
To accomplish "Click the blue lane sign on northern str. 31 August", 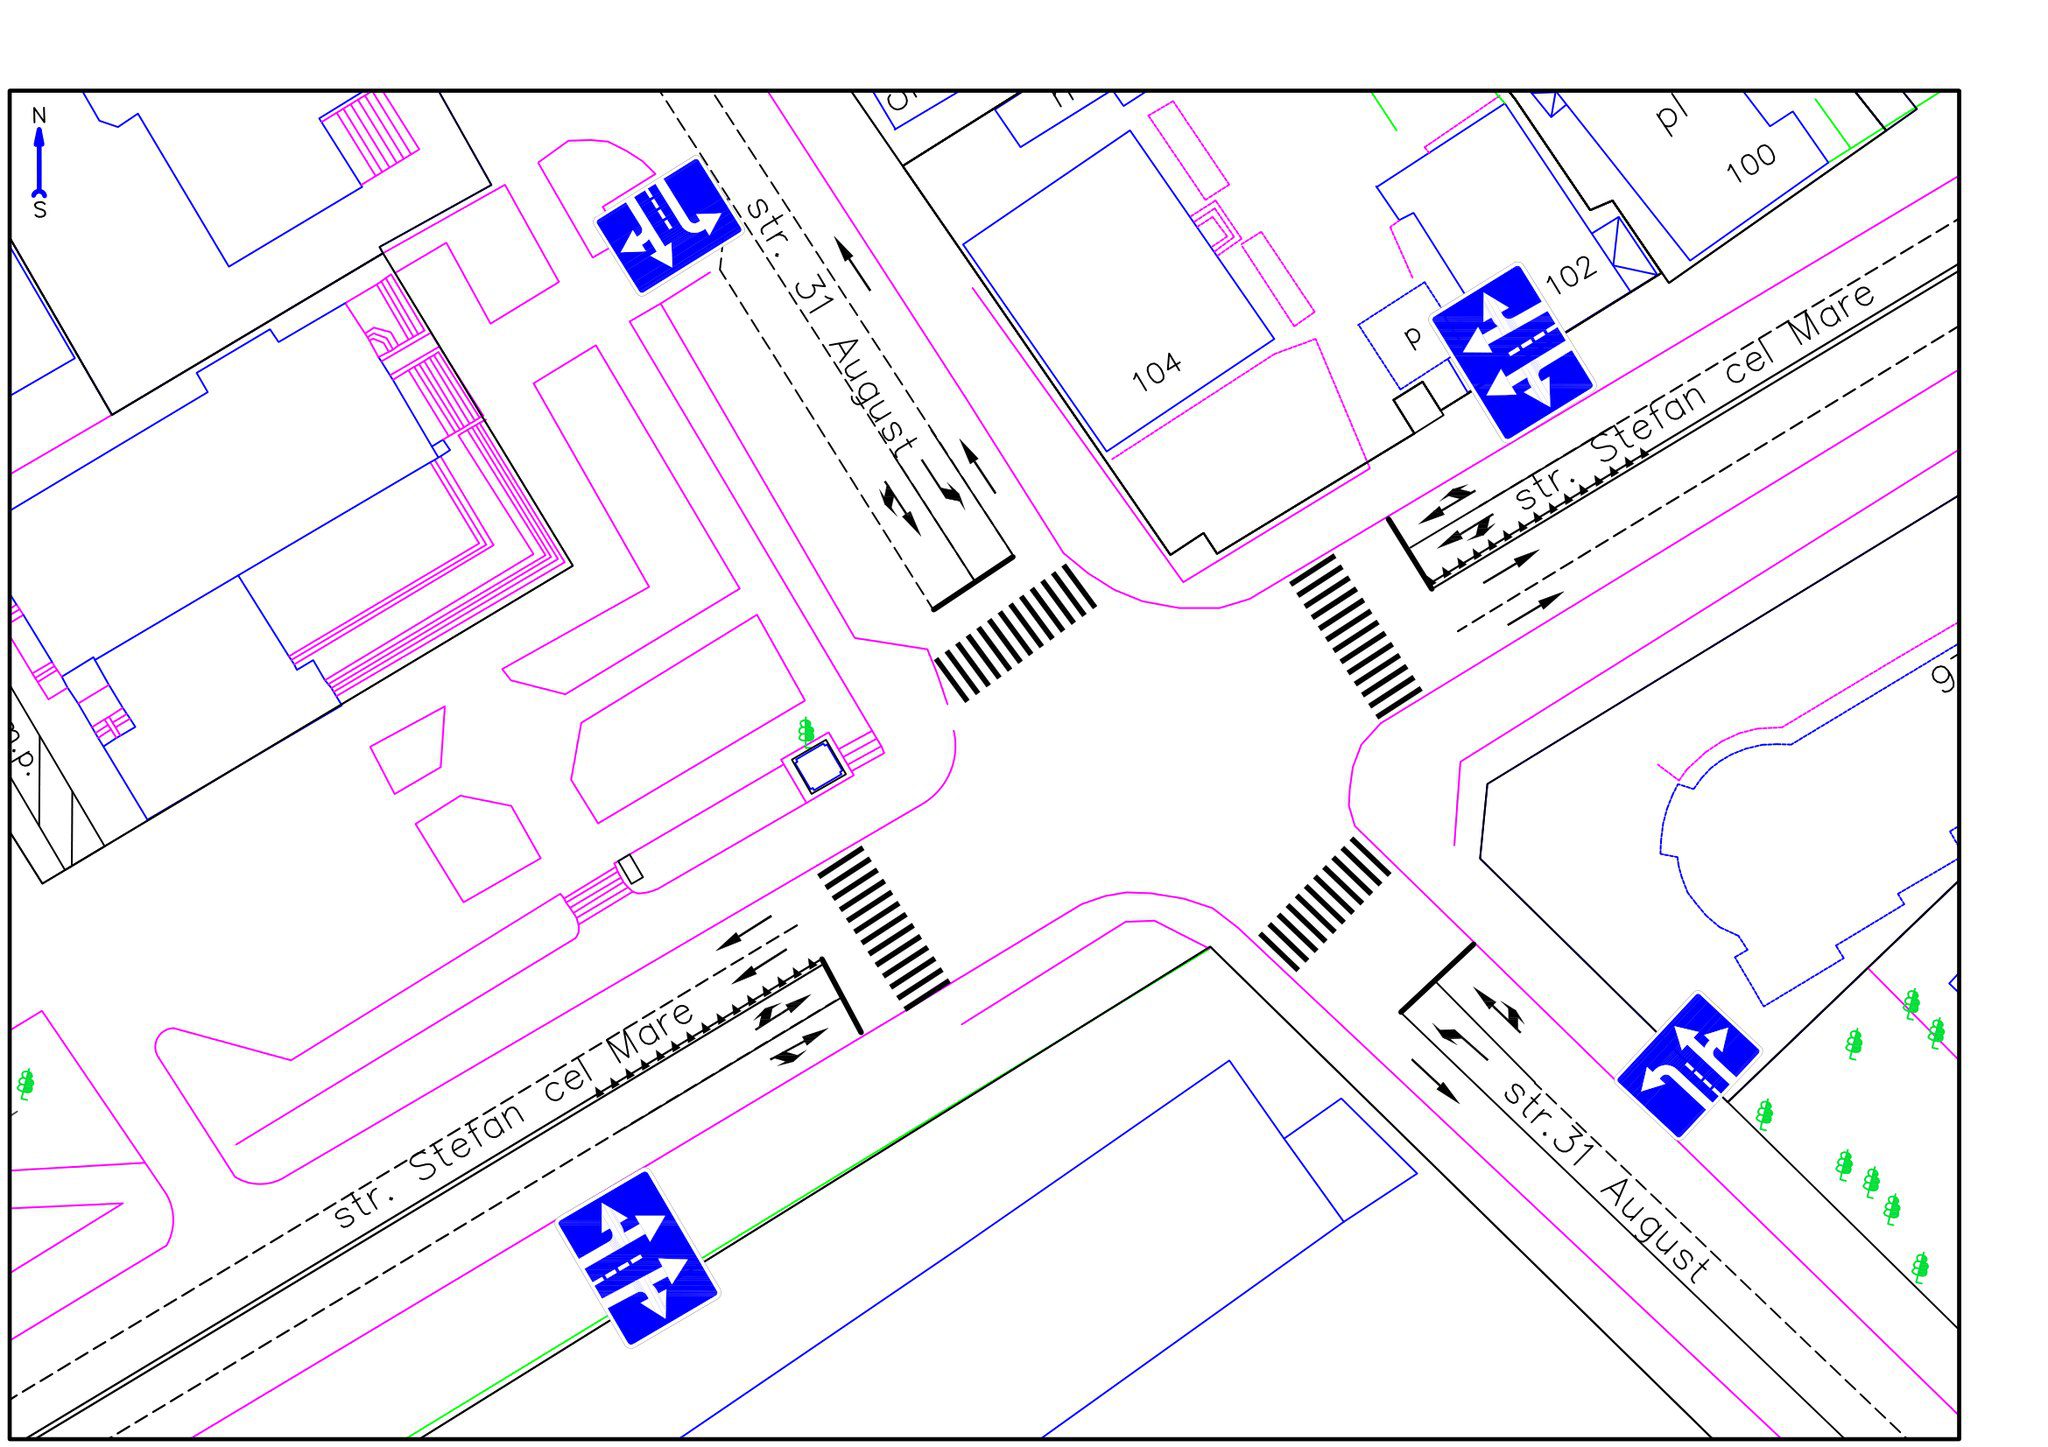I will pos(667,226).
